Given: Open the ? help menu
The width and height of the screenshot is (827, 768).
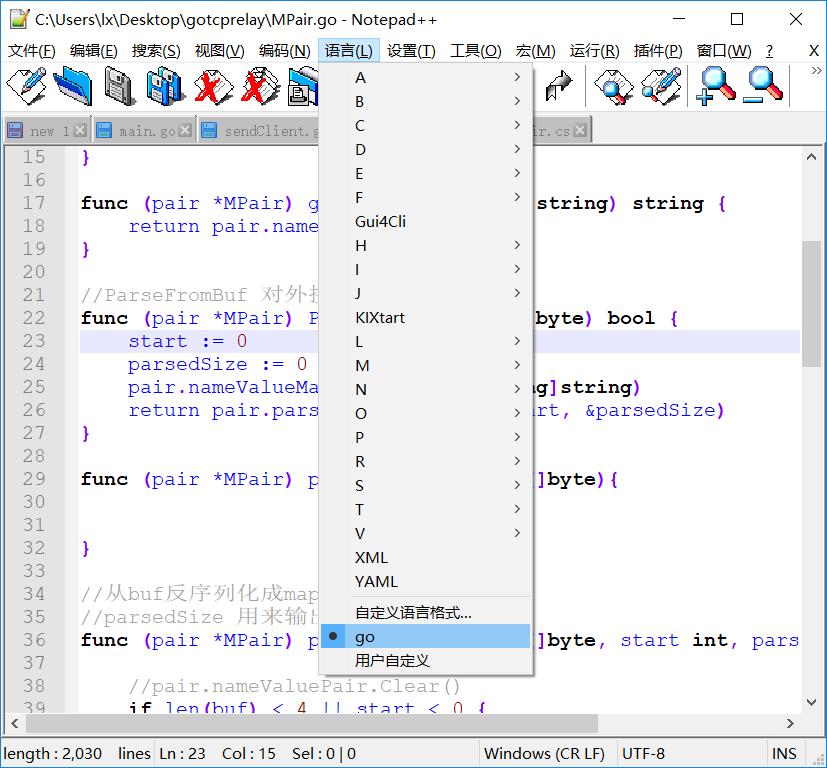Looking at the screenshot, I should [x=770, y=51].
